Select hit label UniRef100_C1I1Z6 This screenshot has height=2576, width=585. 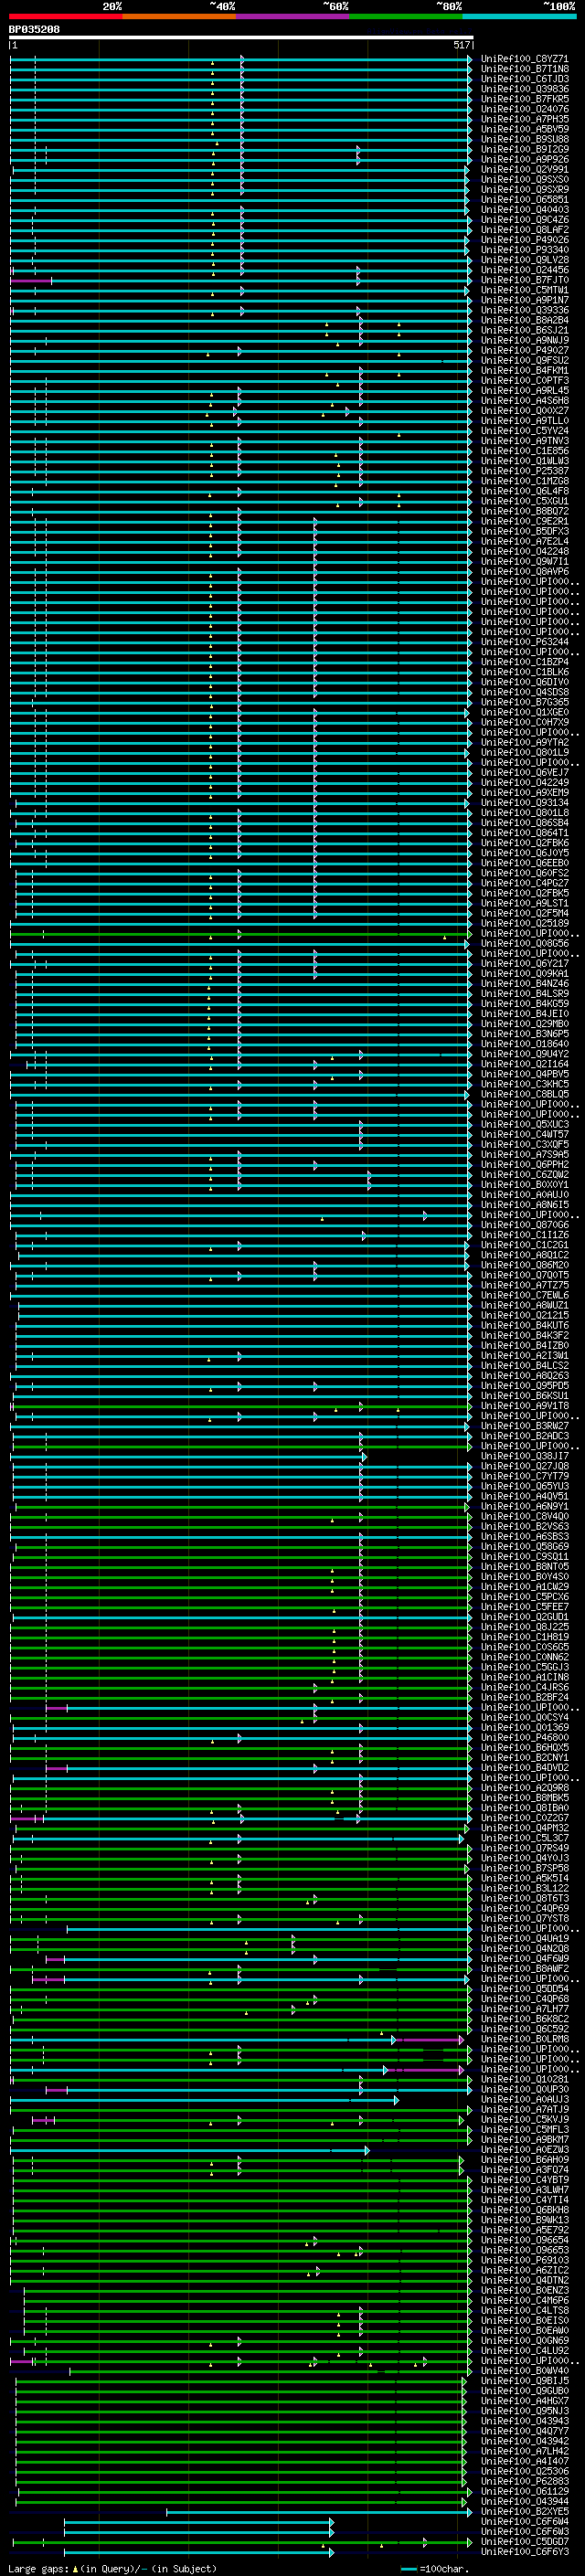pyautogui.click(x=525, y=1235)
